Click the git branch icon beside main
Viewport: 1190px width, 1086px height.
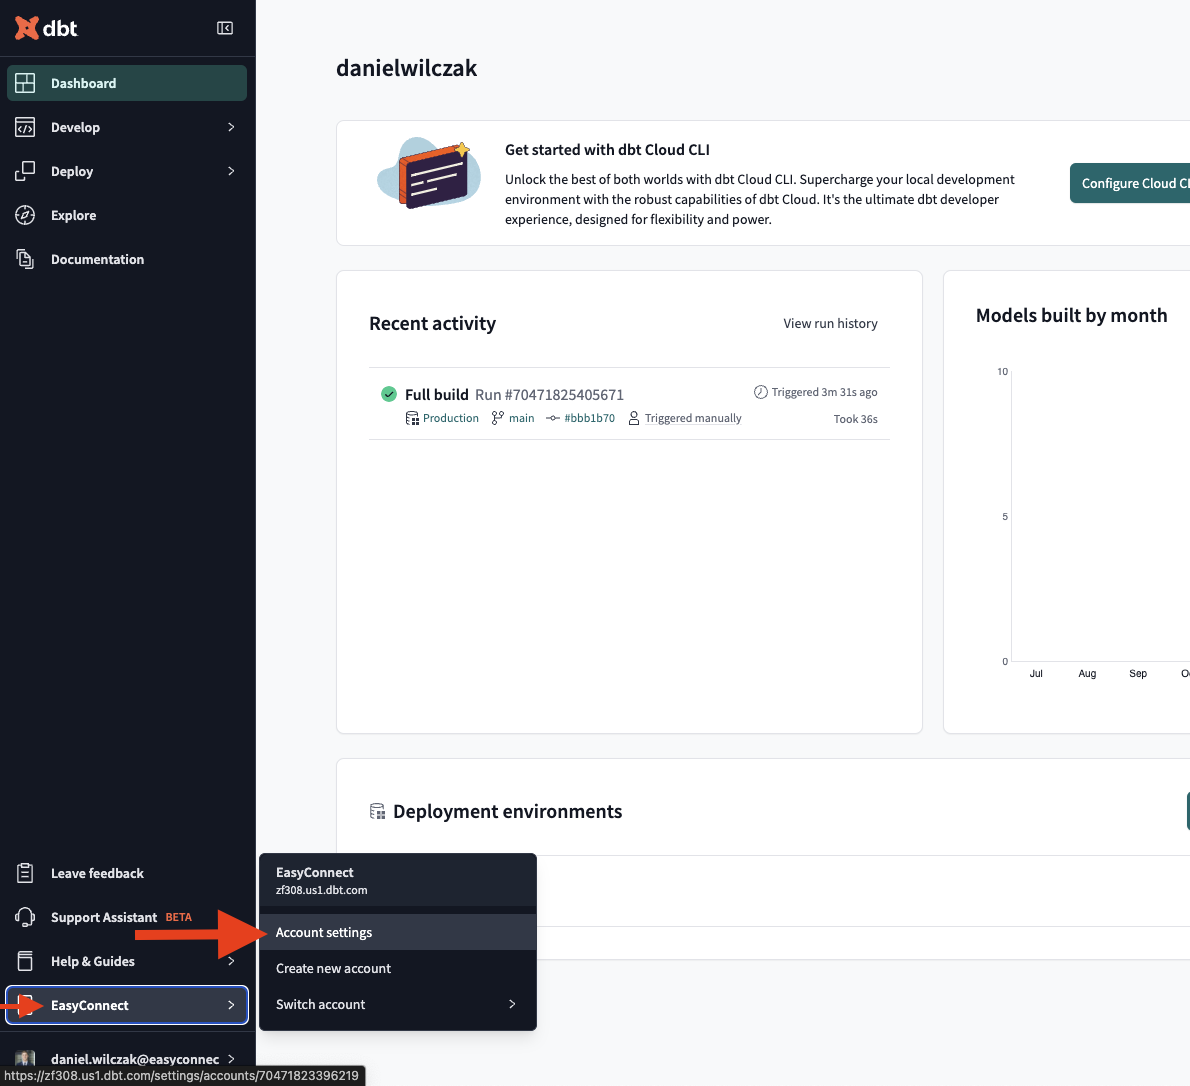point(497,418)
